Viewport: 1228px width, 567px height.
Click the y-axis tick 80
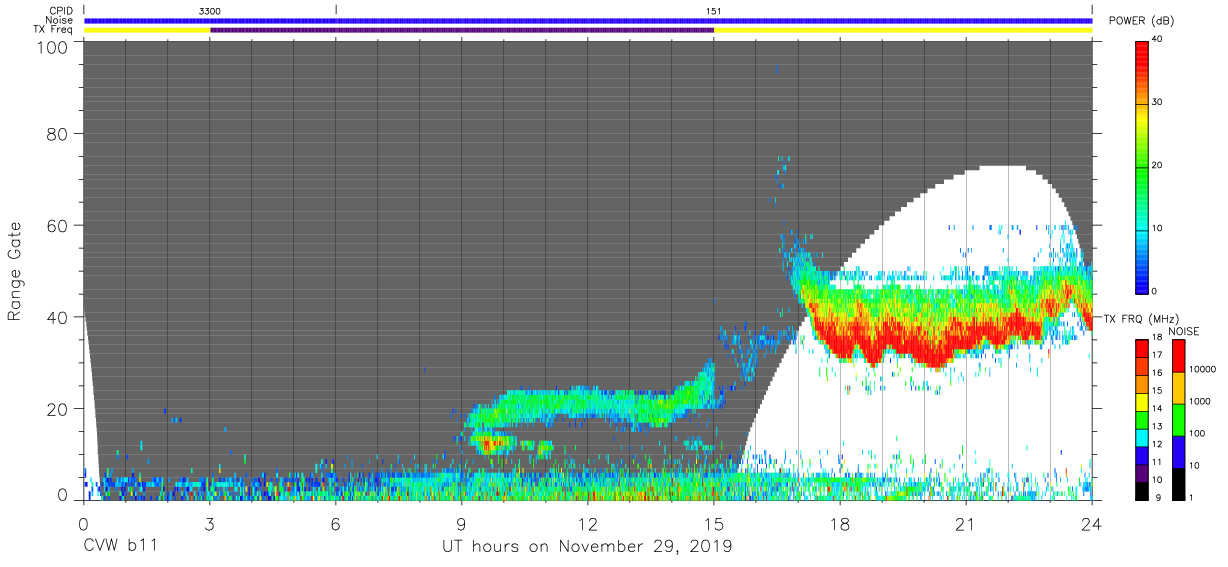click(57, 135)
